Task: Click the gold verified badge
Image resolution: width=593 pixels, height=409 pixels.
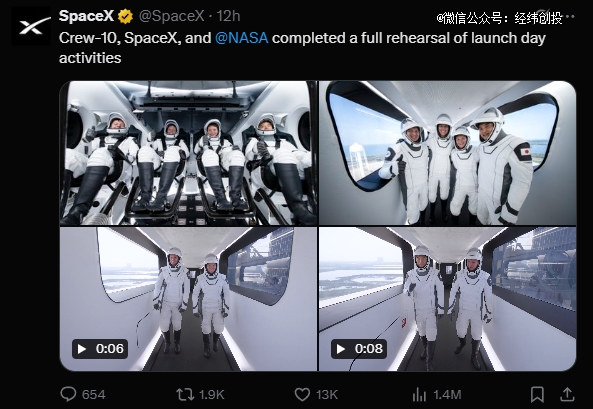Action: 126,16
